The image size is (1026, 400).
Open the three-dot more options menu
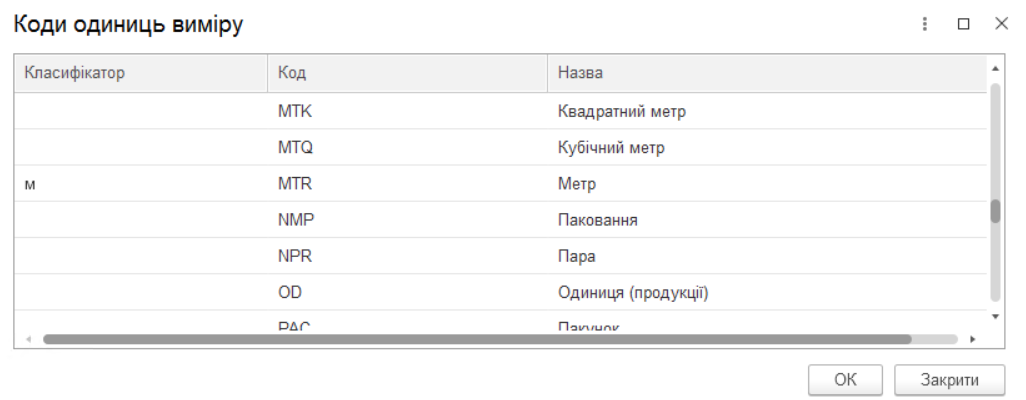(925, 24)
